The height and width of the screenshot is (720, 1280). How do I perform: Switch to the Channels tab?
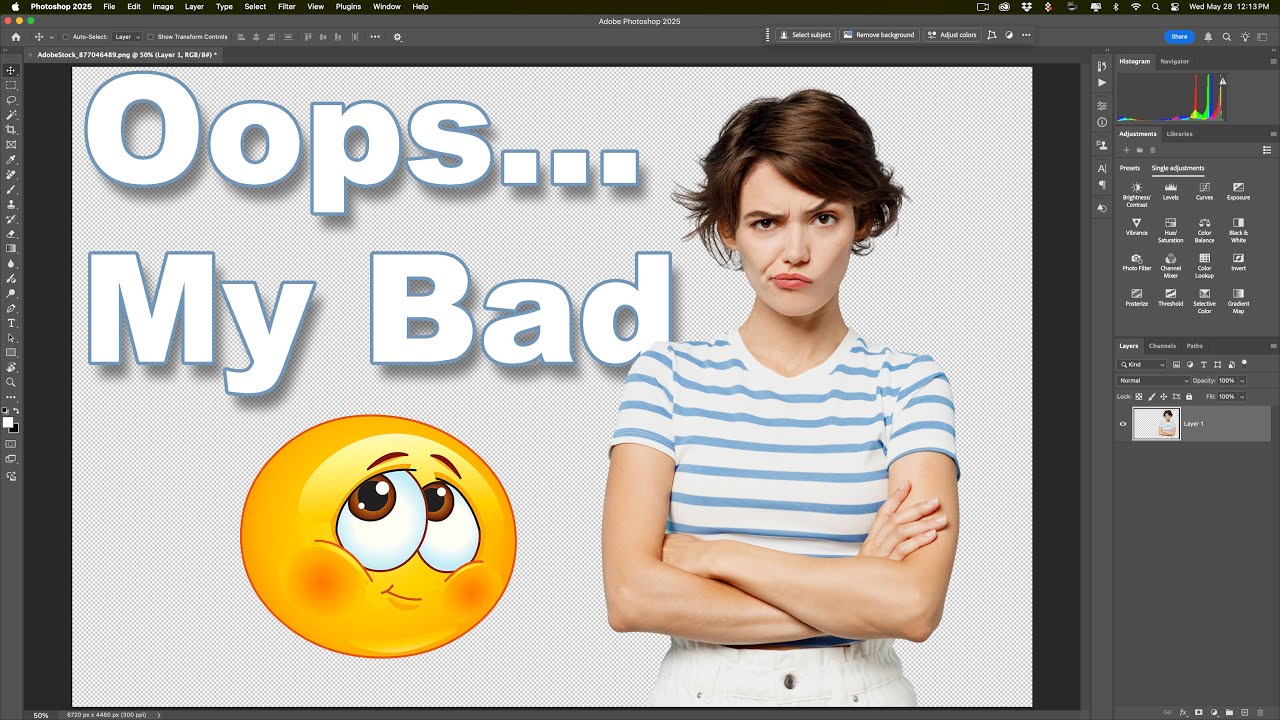1162,346
